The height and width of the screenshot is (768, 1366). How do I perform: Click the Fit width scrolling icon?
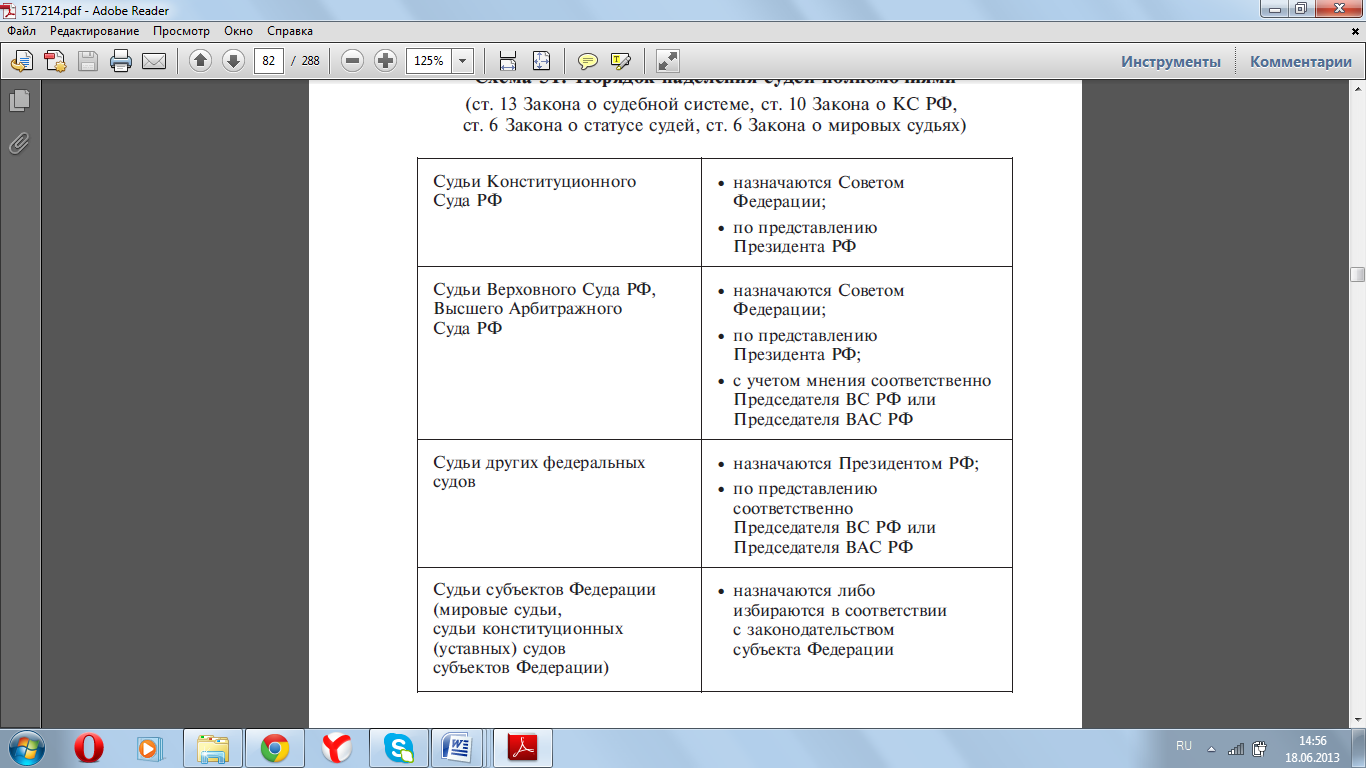pyautogui.click(x=507, y=61)
